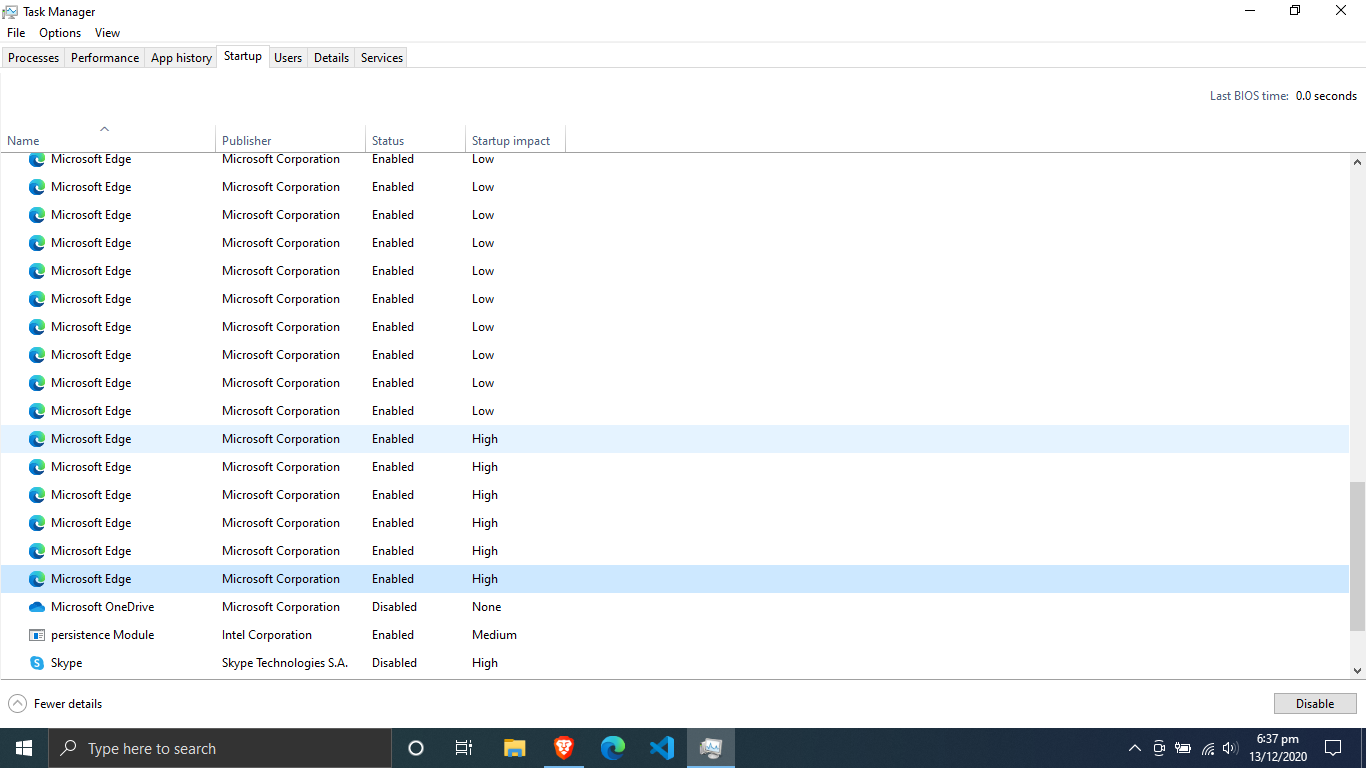1366x768 pixels.
Task: Sort by the Status column header
Action: coord(415,141)
